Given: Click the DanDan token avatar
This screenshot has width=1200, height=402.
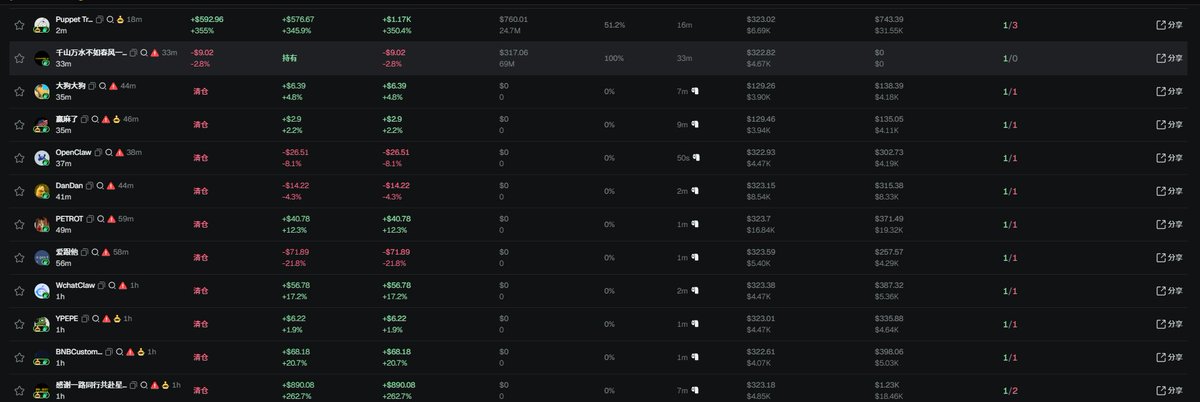Looking at the screenshot, I should click(42, 191).
